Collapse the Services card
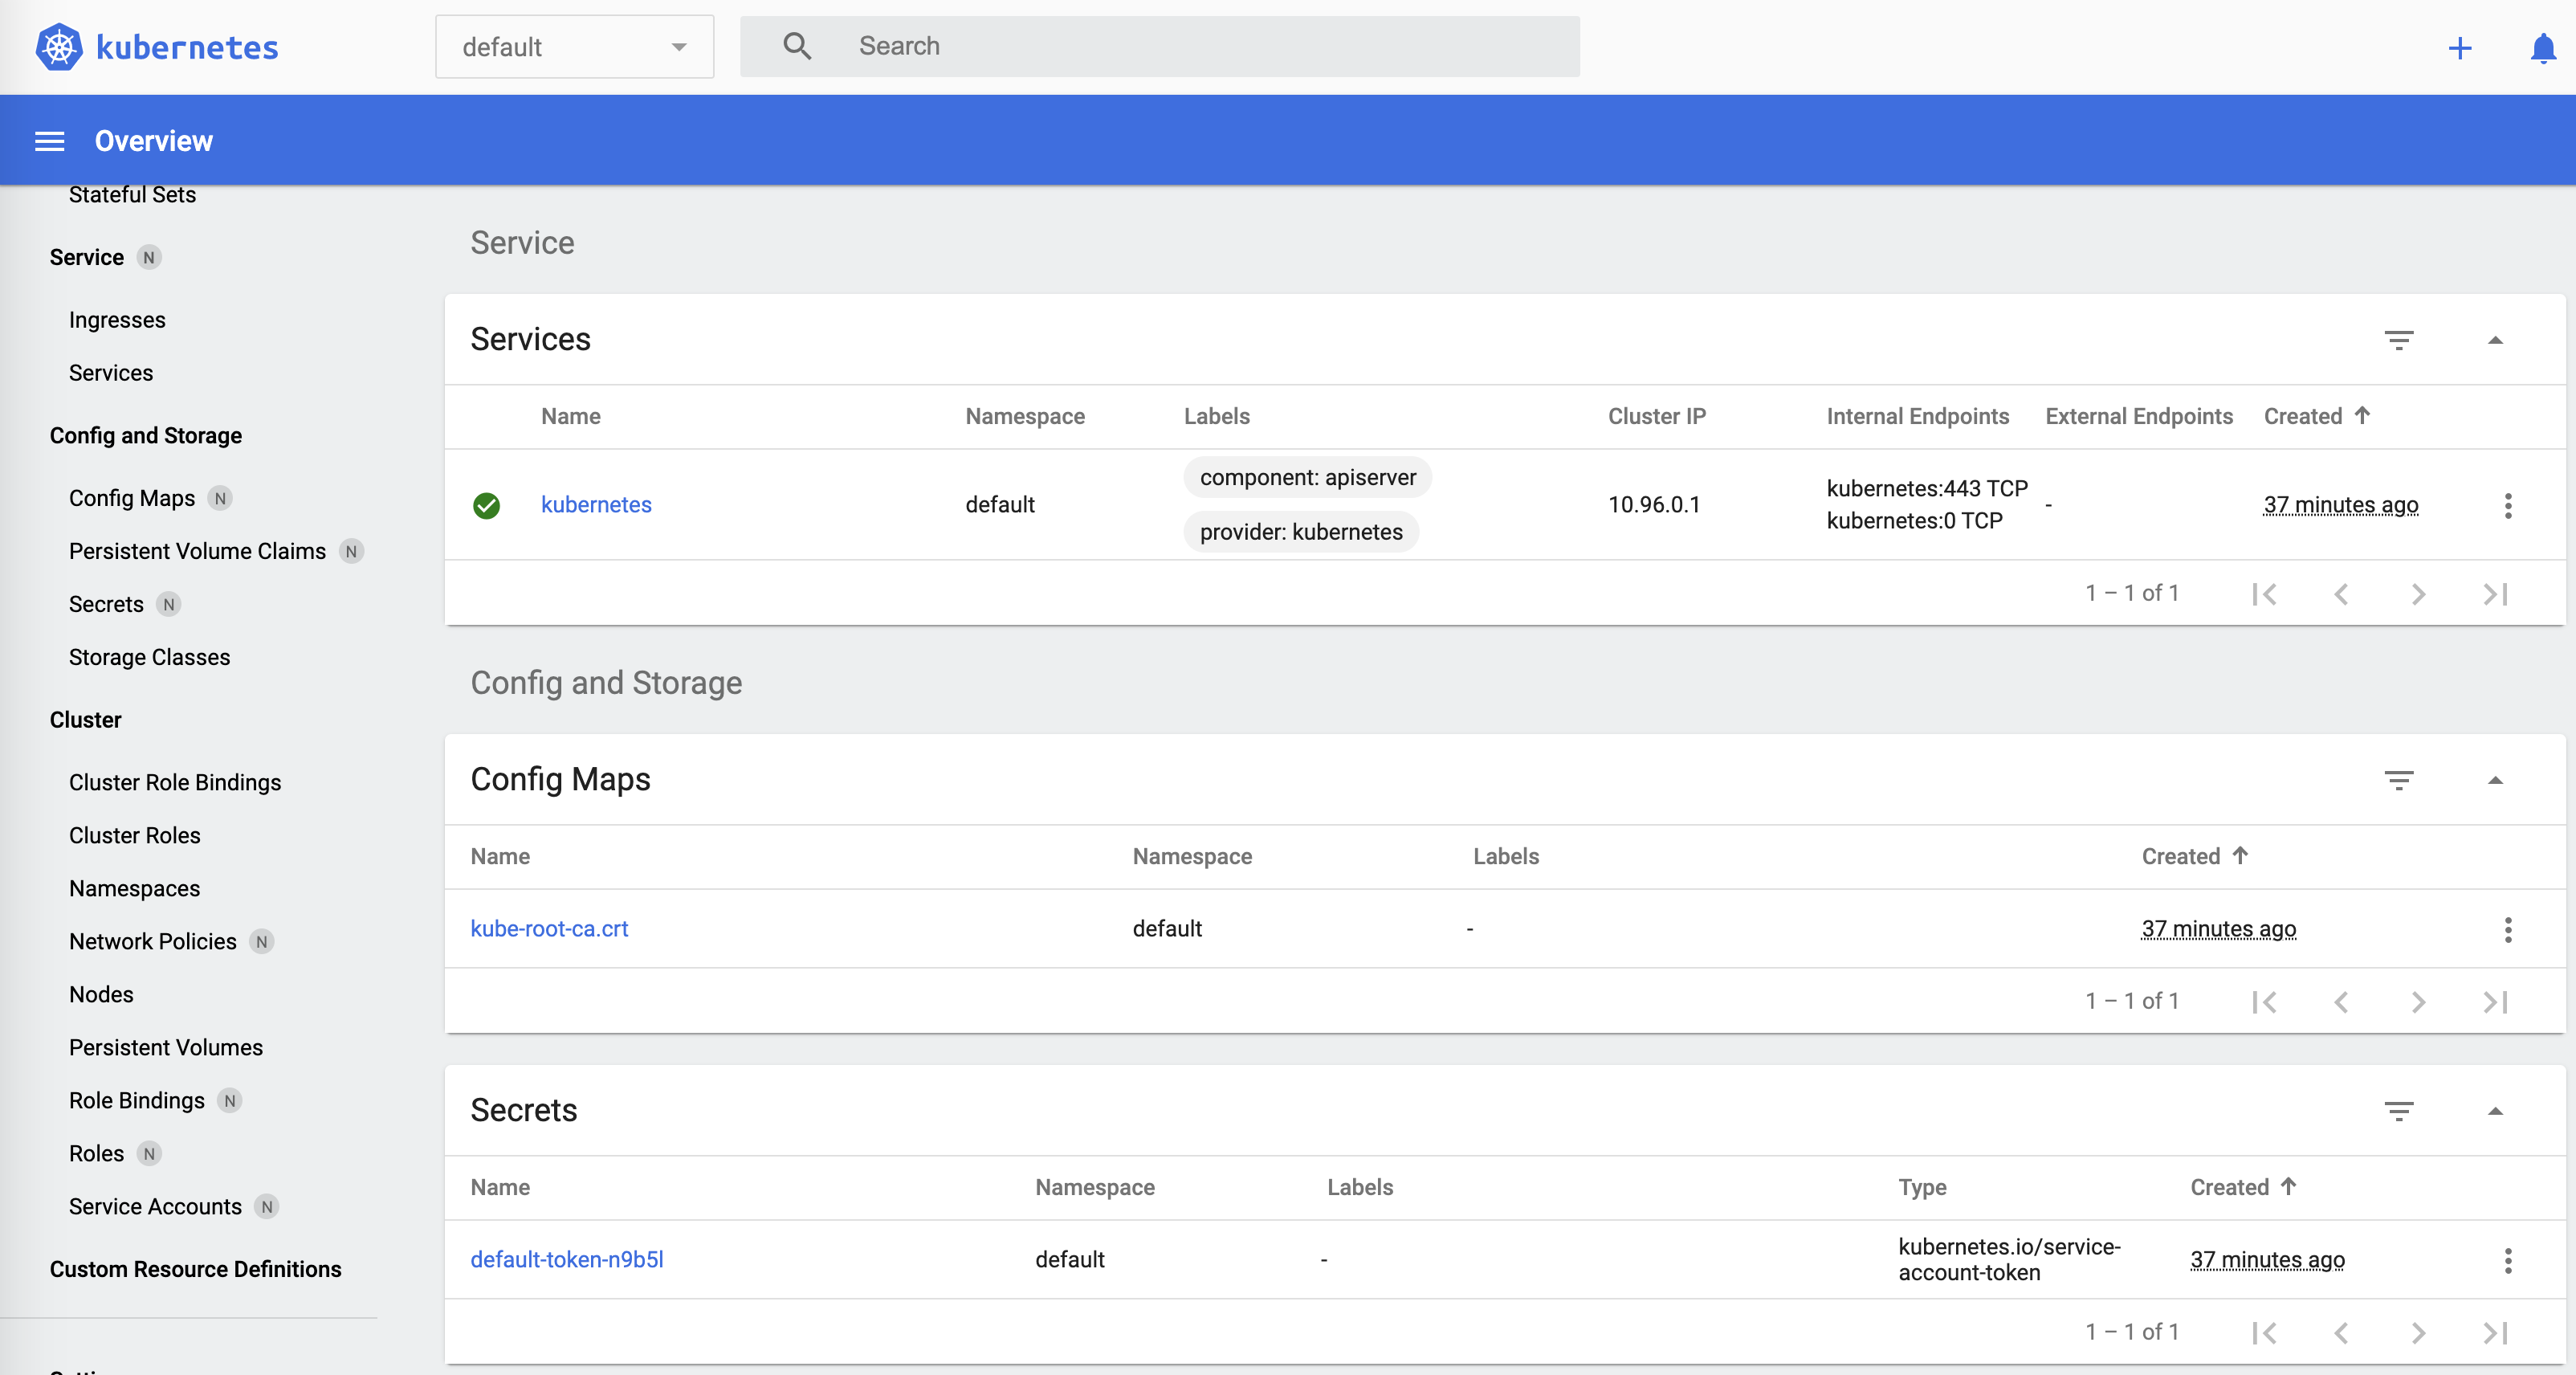This screenshot has height=1375, width=2576. pyautogui.click(x=2495, y=340)
